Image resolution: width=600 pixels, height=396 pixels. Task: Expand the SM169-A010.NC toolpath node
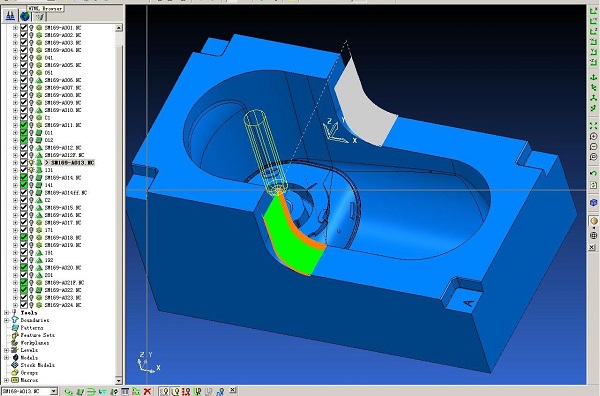click(x=15, y=110)
